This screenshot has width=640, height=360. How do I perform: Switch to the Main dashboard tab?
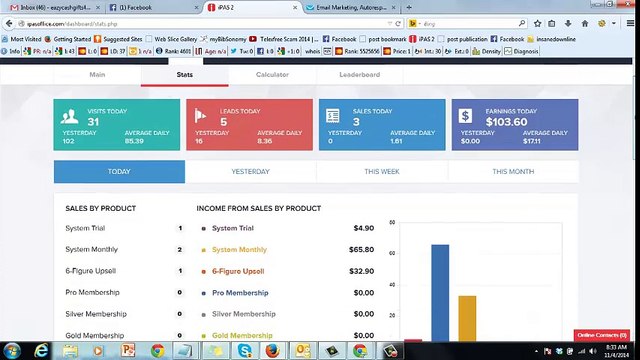pos(97,75)
